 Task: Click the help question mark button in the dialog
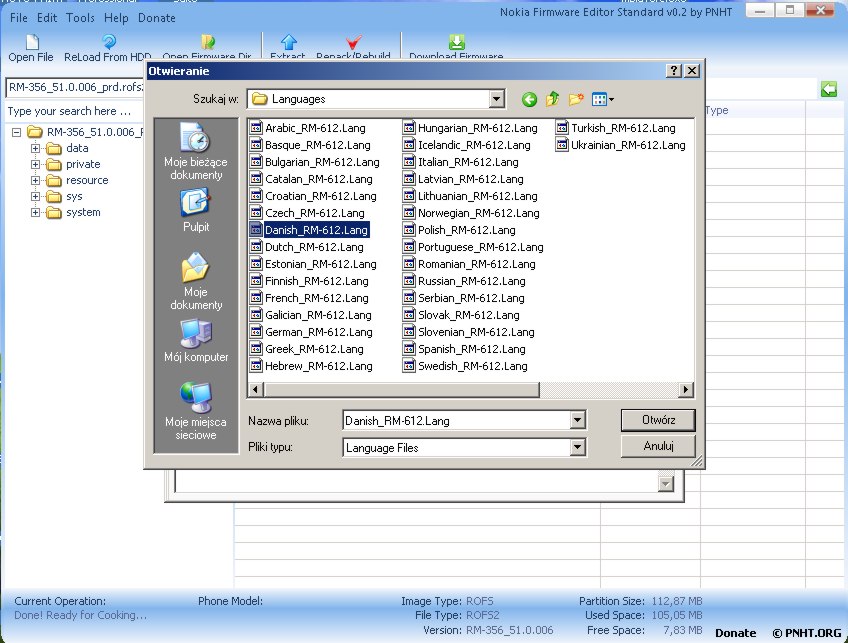(674, 71)
